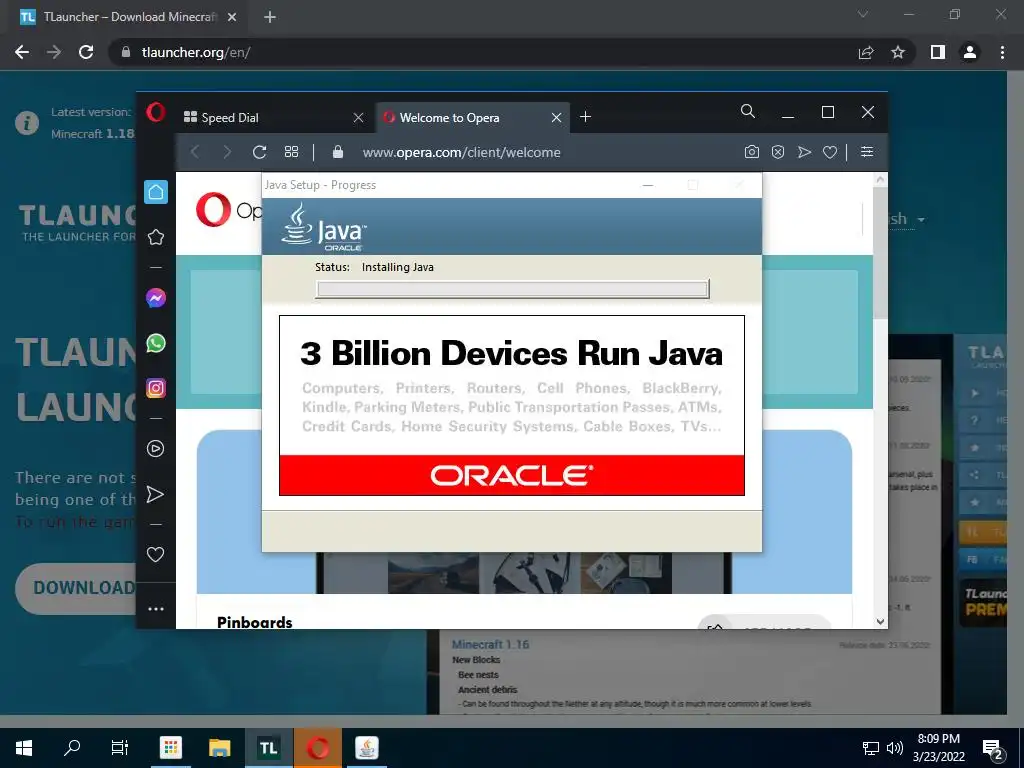Close the Welcome to Opera tab

click(556, 118)
